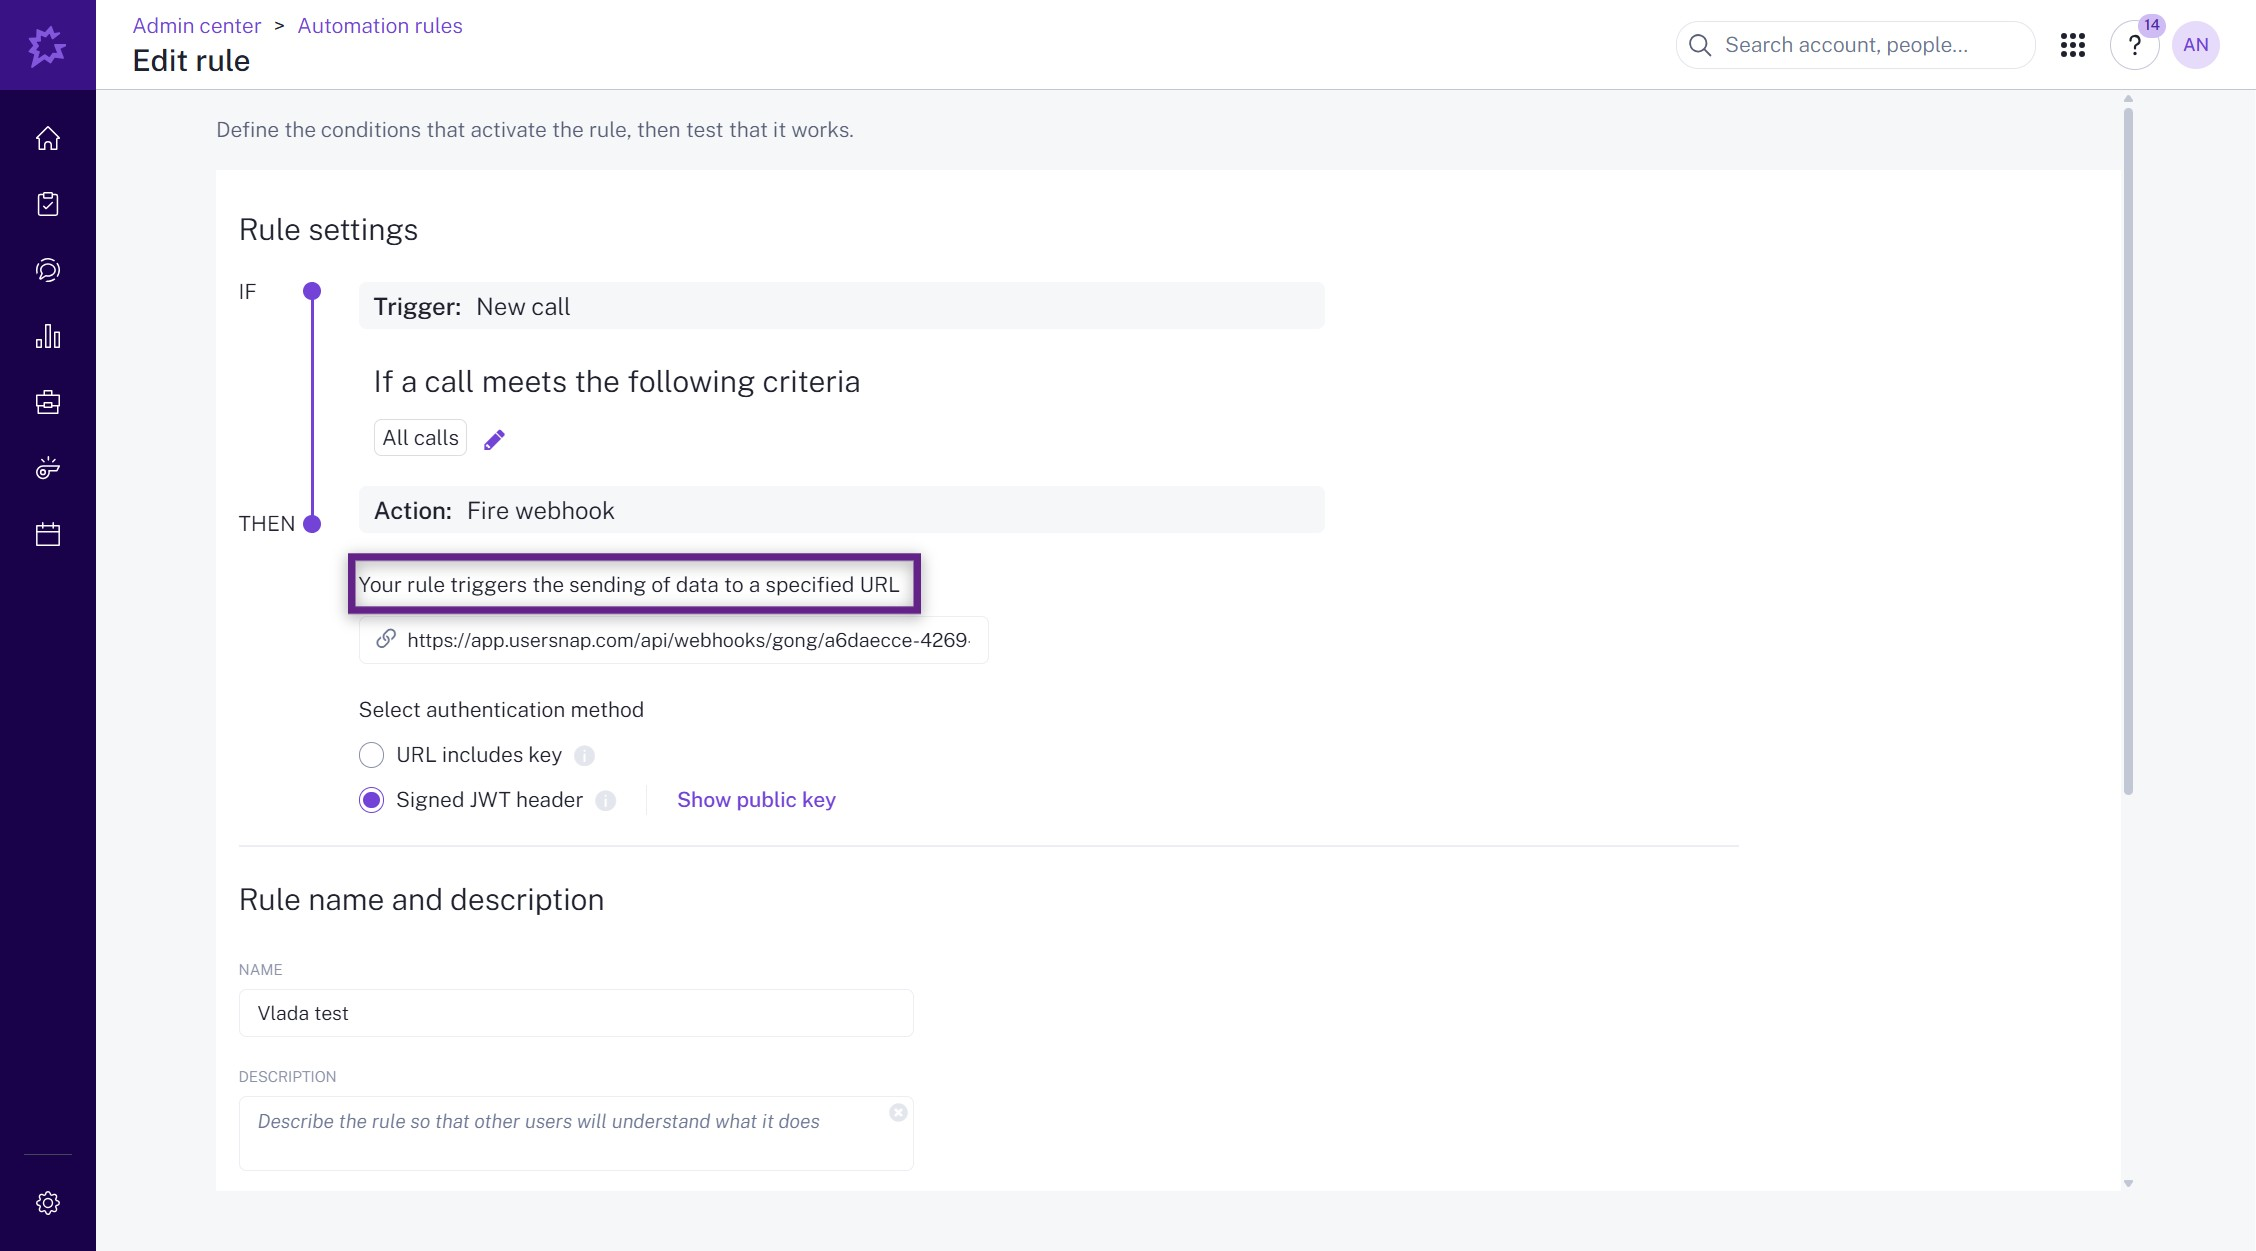This screenshot has width=2256, height=1251.
Task: Open the bar chart analytics icon
Action: pyautogui.click(x=48, y=336)
